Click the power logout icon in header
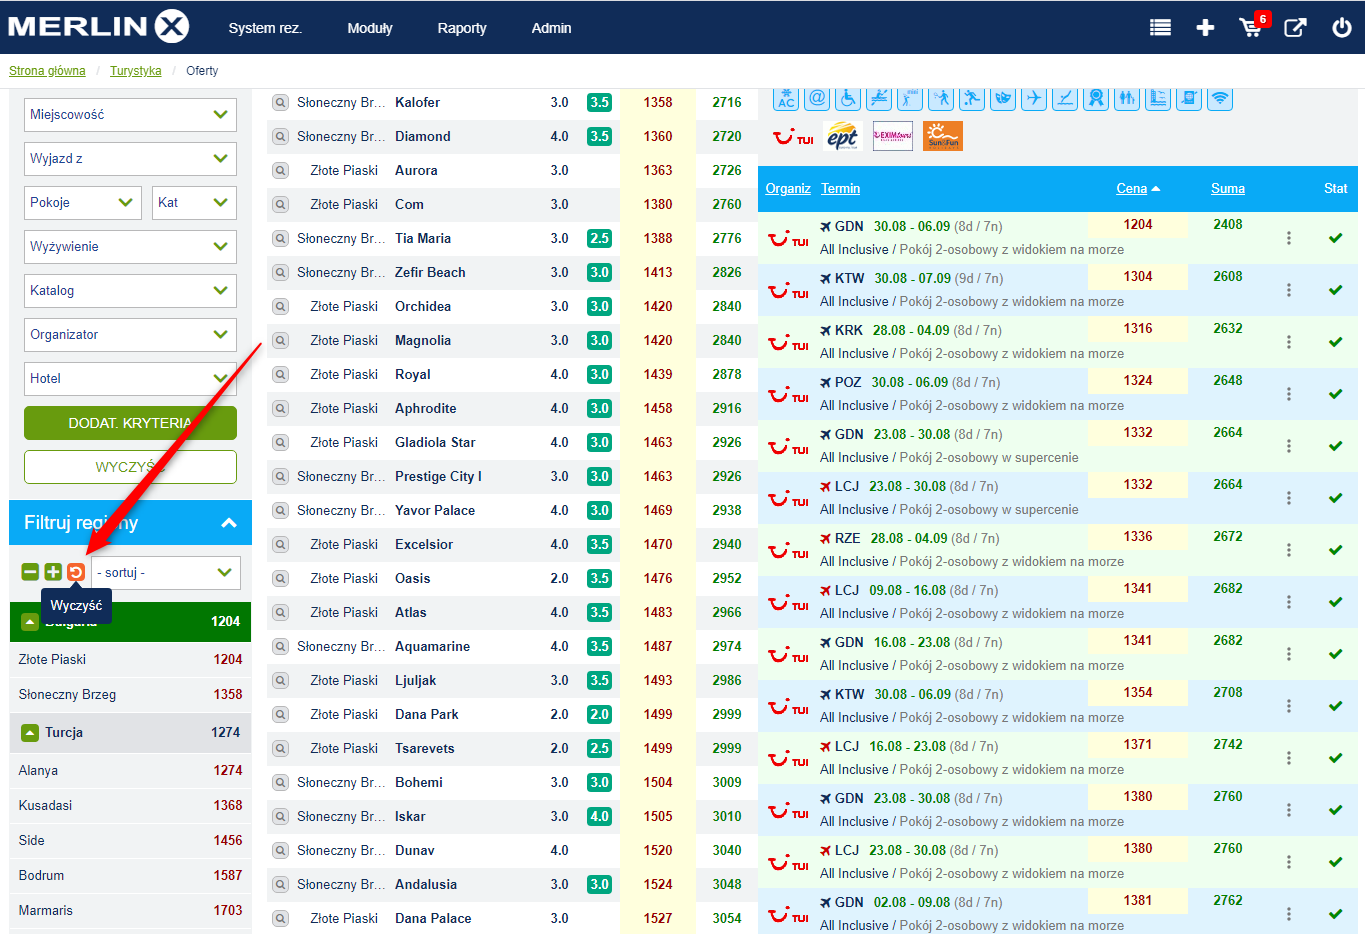 pos(1341,28)
